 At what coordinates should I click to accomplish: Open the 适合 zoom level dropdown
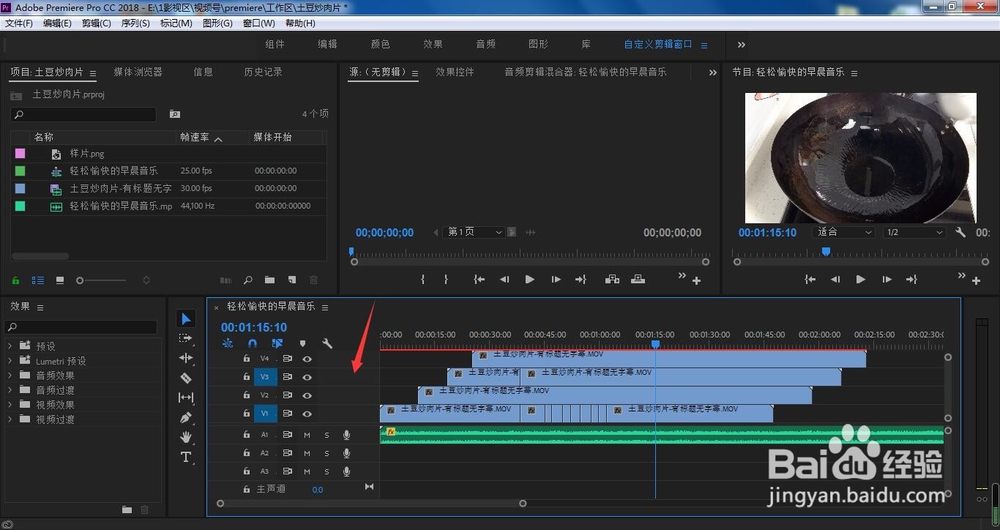(843, 232)
